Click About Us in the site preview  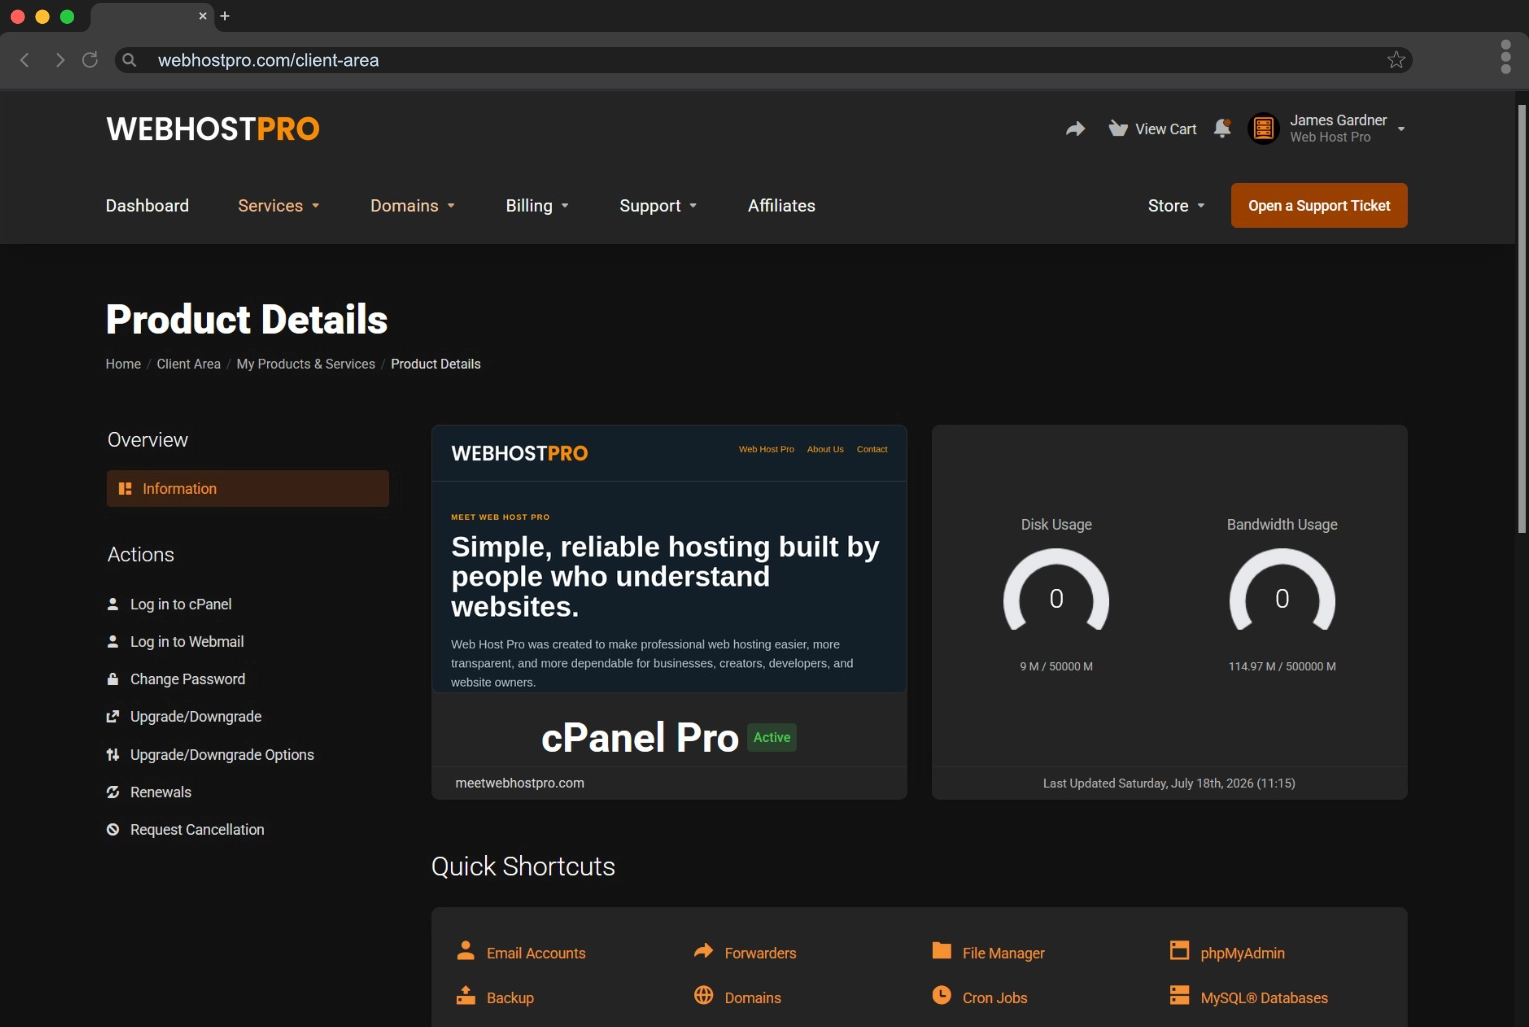coord(825,449)
